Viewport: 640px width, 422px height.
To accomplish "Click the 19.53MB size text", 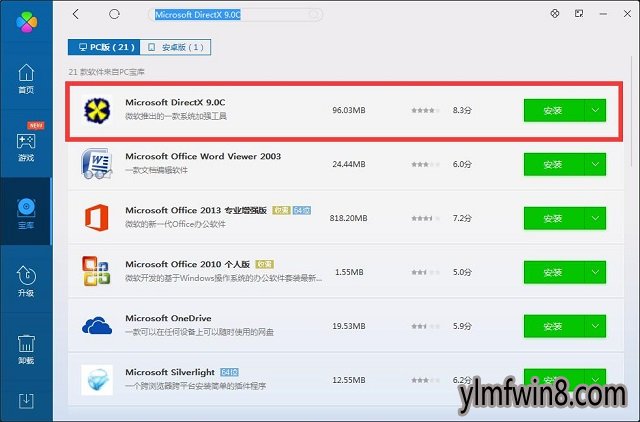I will 349,326.
